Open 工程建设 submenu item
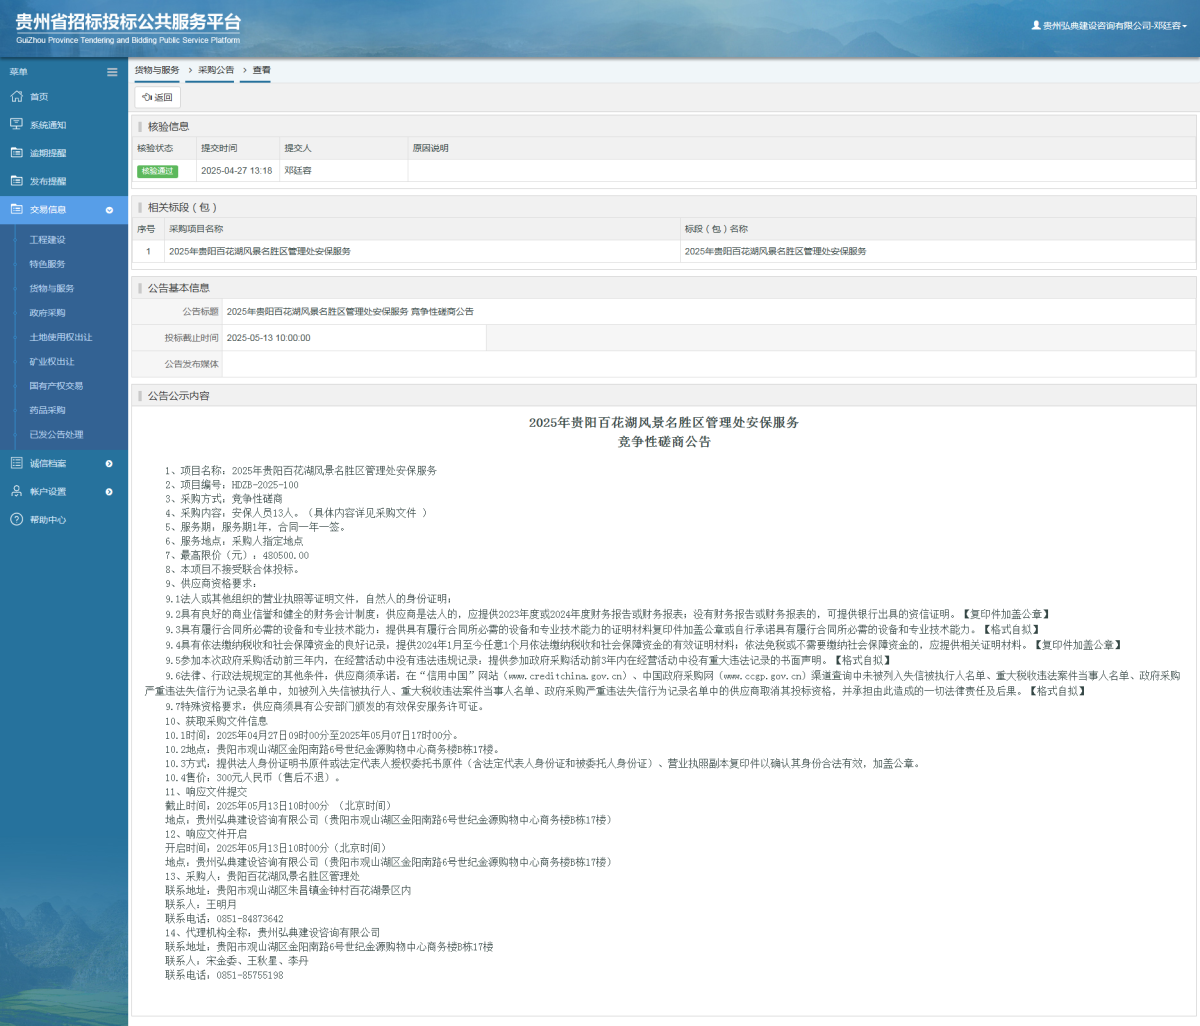This screenshot has height=1026, width=1200. pos(47,240)
